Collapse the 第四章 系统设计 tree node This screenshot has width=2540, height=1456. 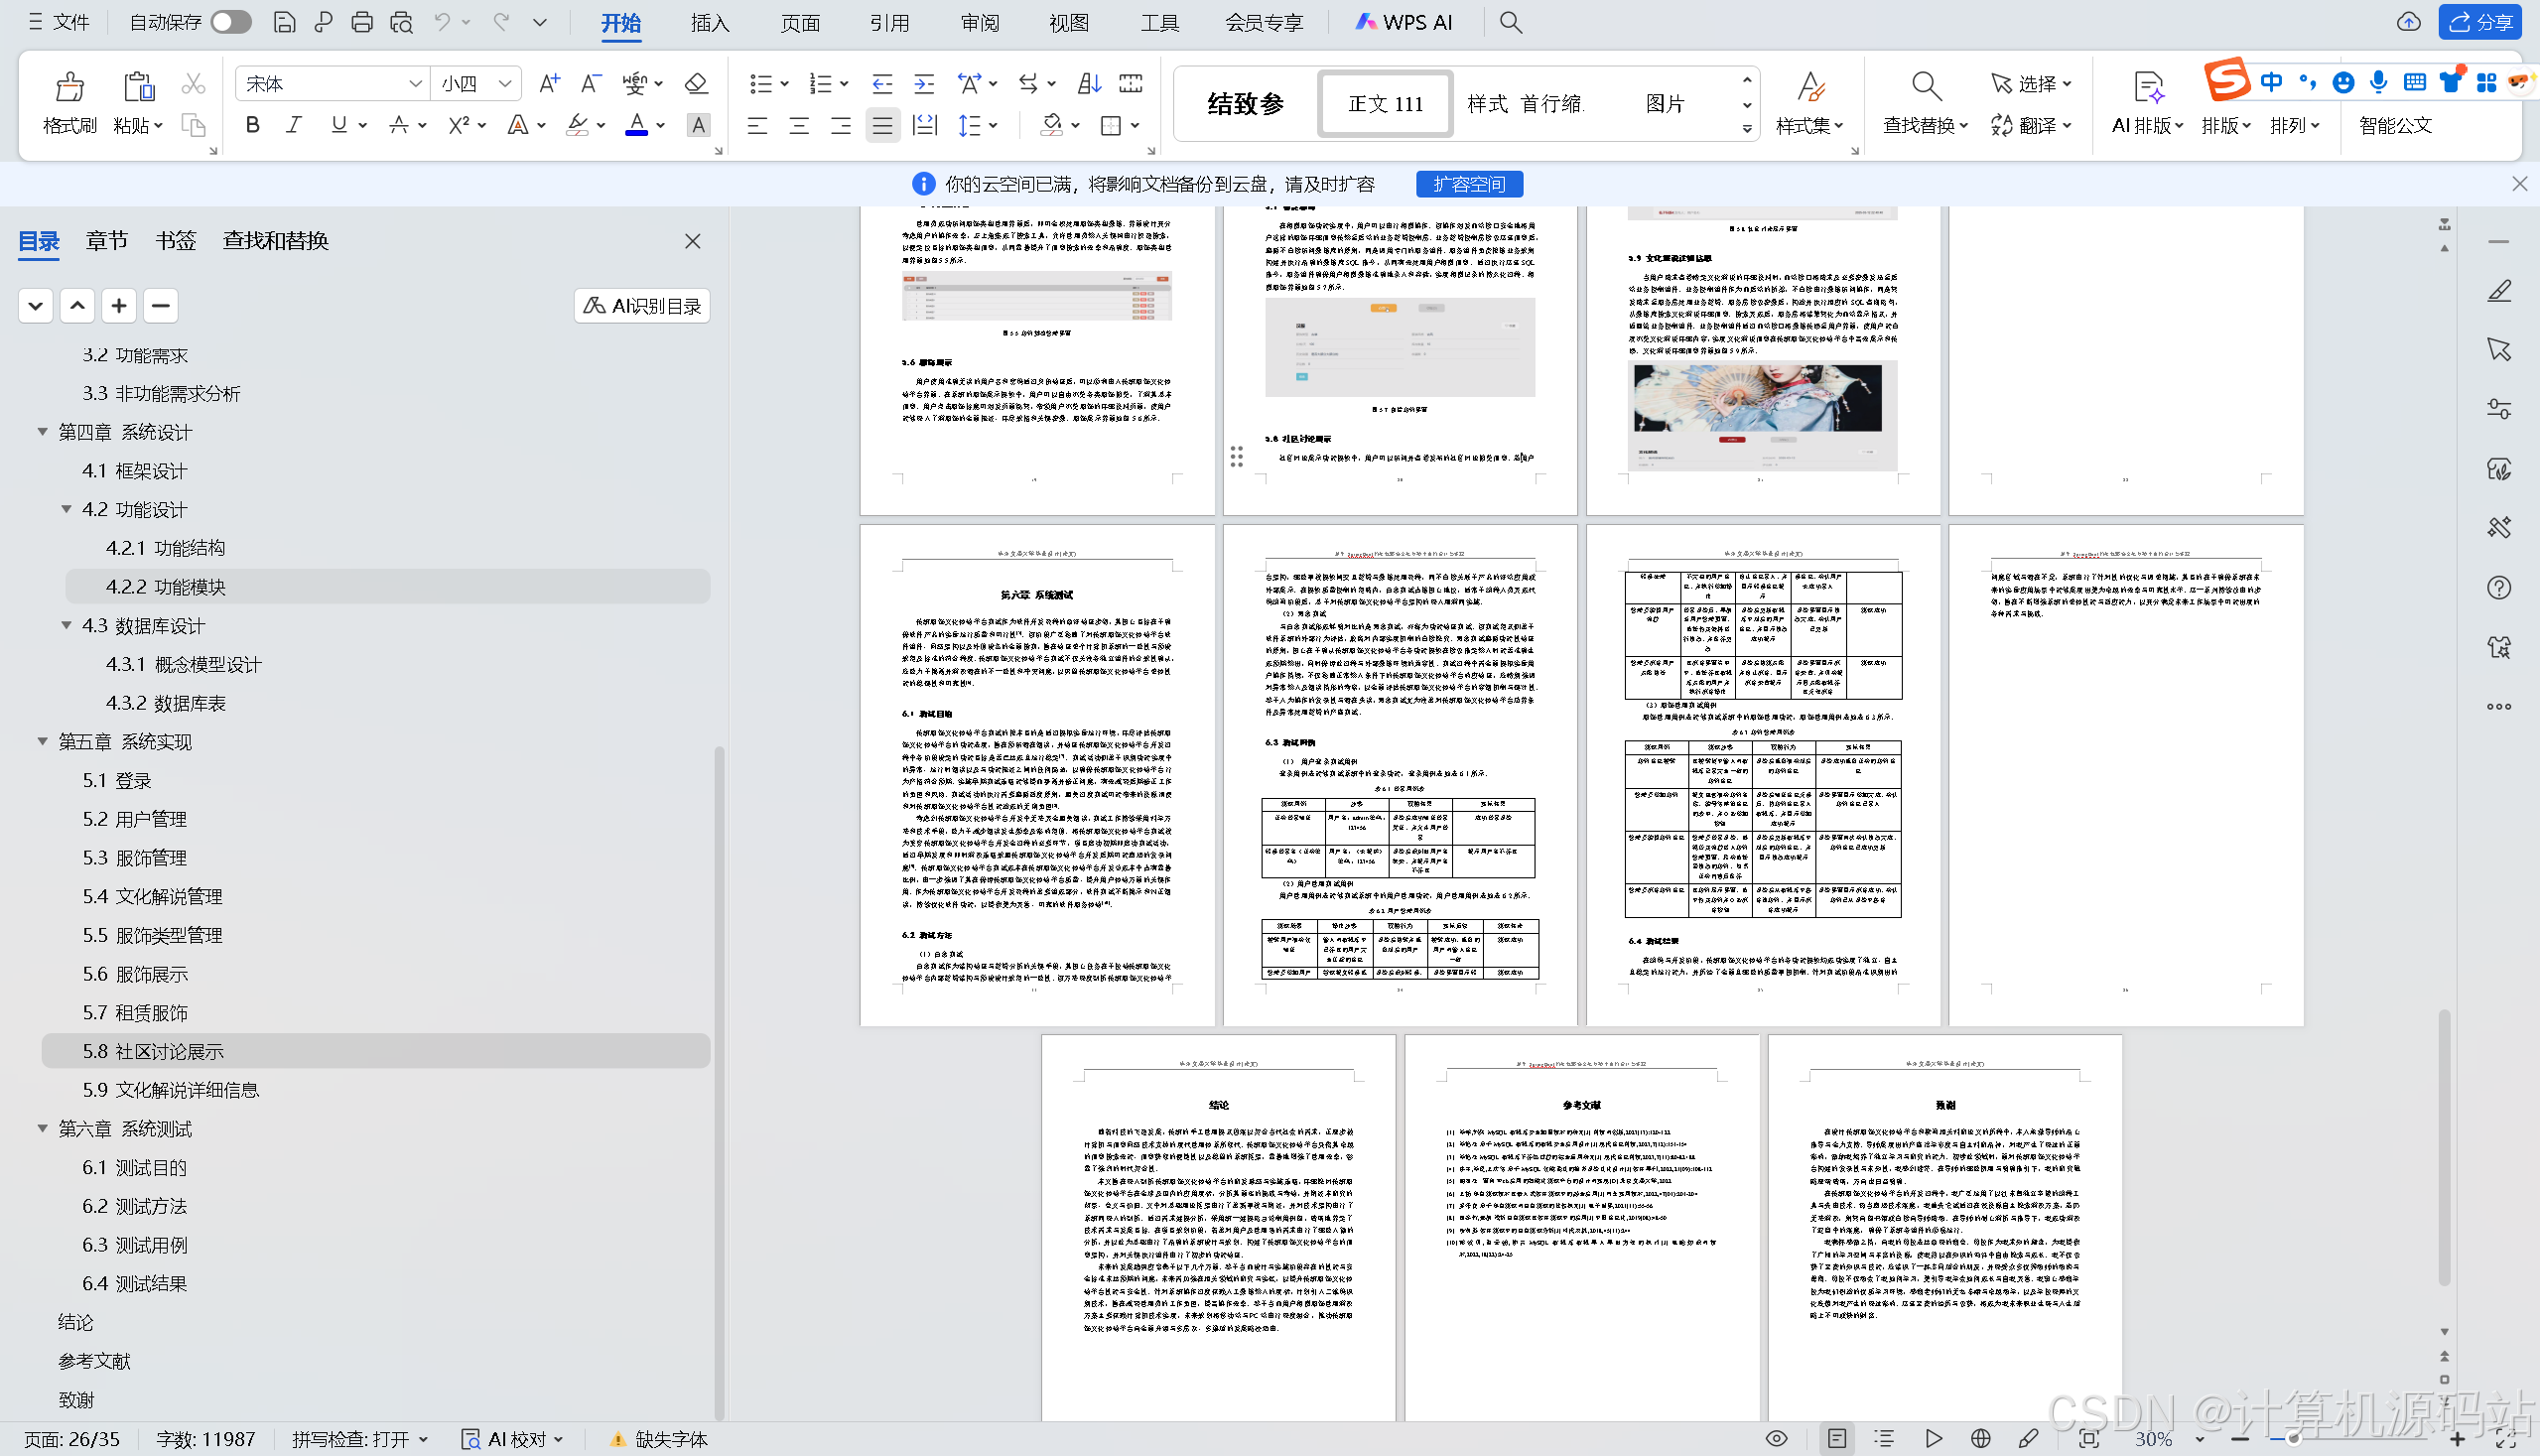click(43, 432)
